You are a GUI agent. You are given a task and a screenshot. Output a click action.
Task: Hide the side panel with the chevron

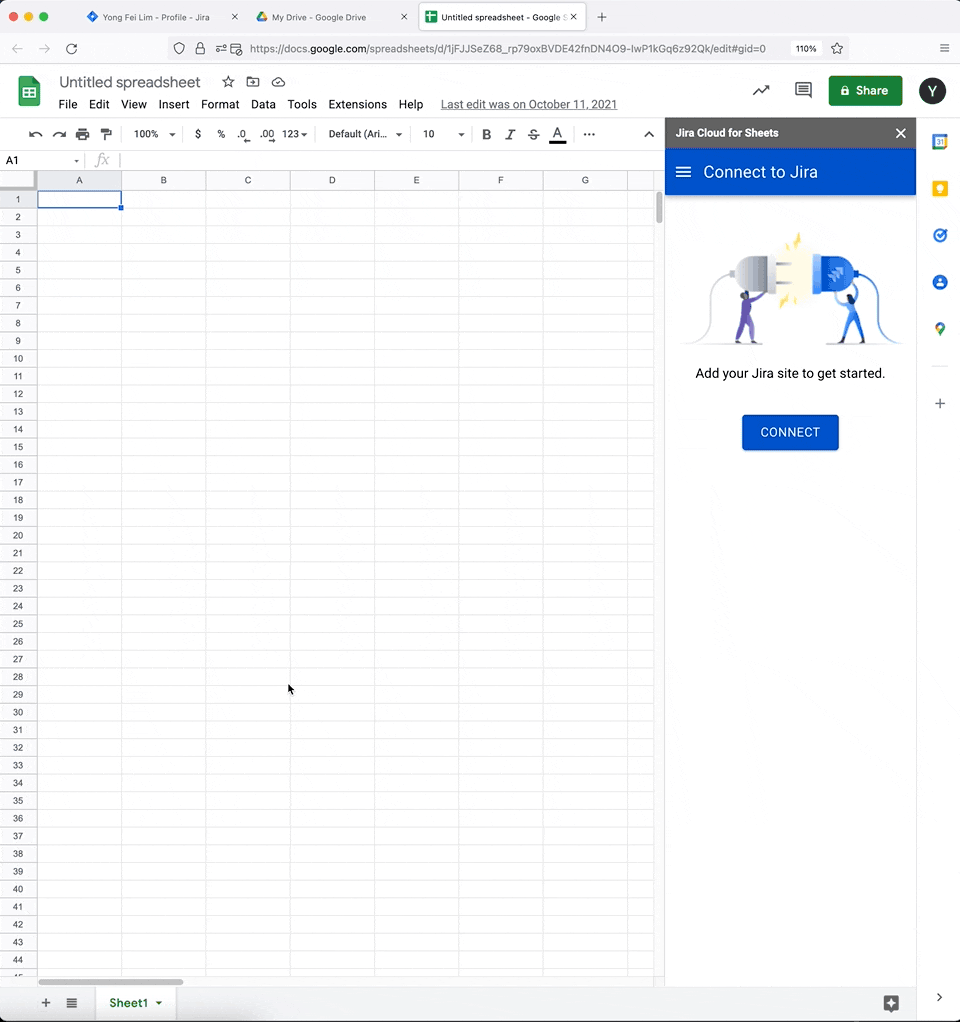pos(939,997)
